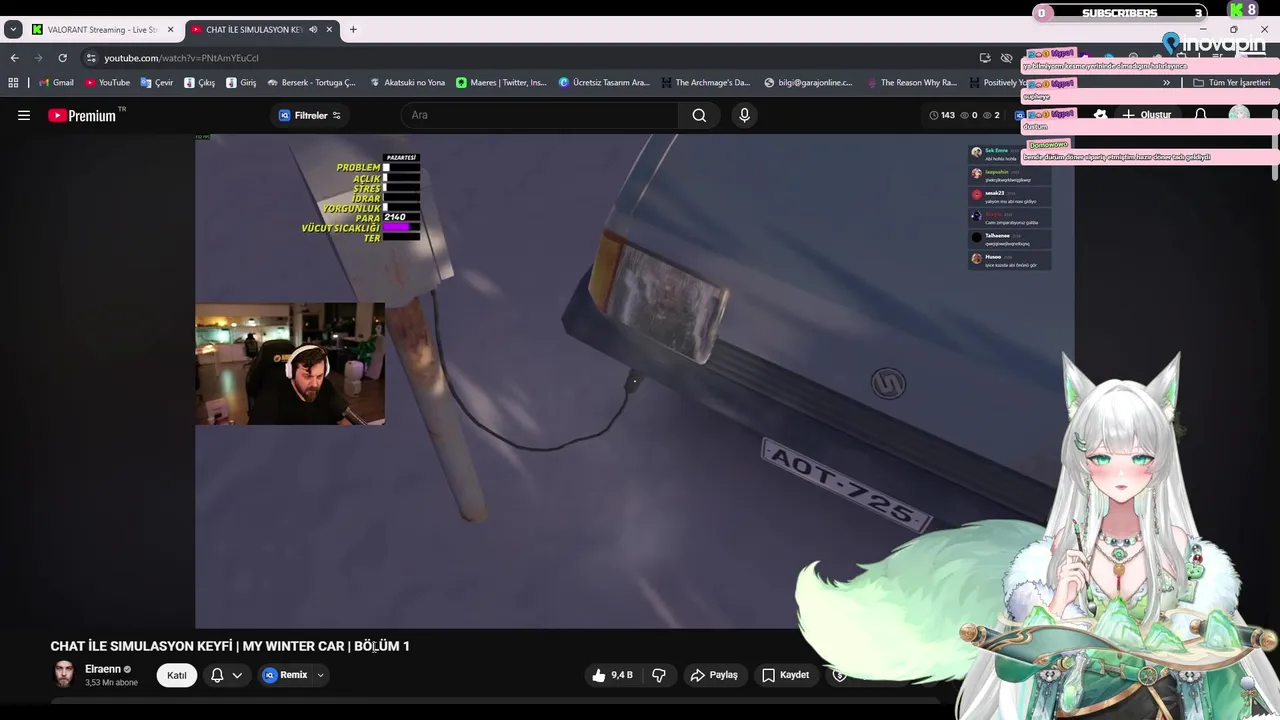Image resolution: width=1280 pixels, height=720 pixels.
Task: Click the screen cast icon in address bar
Action: click(985, 58)
